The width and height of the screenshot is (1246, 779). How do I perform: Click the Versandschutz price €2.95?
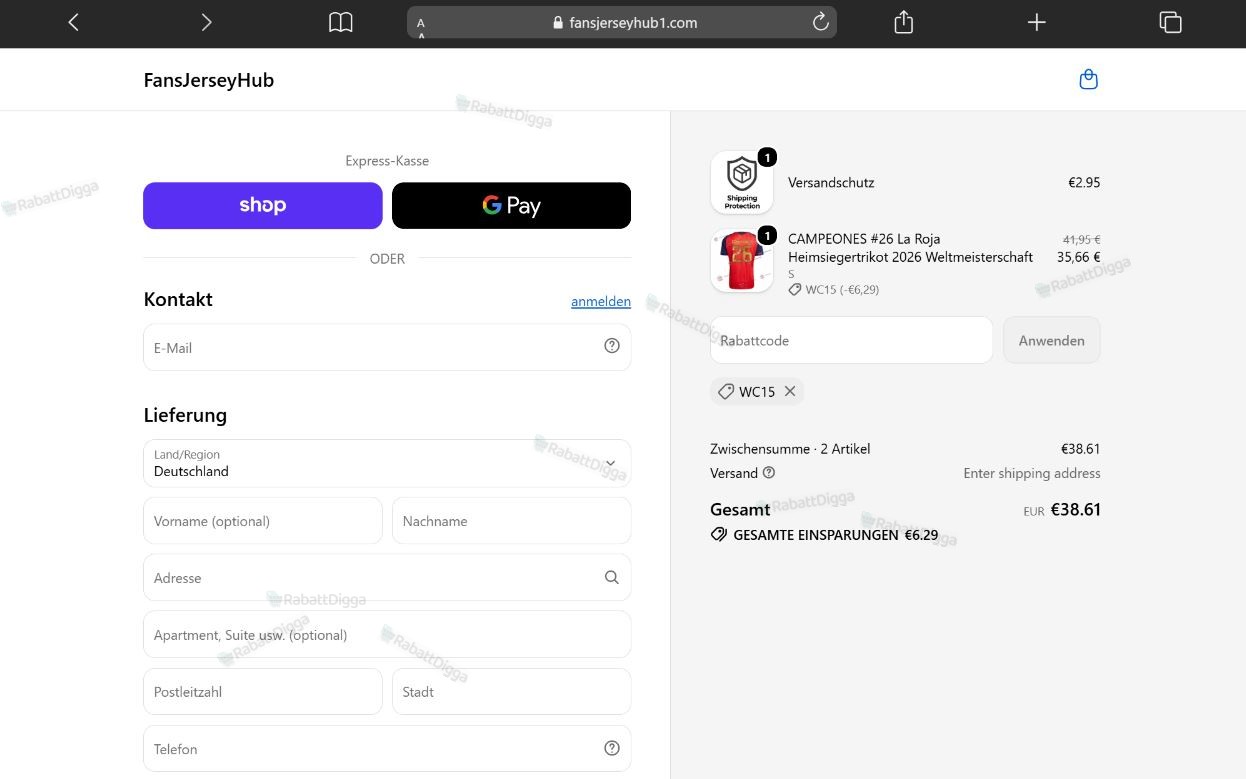1084,182
